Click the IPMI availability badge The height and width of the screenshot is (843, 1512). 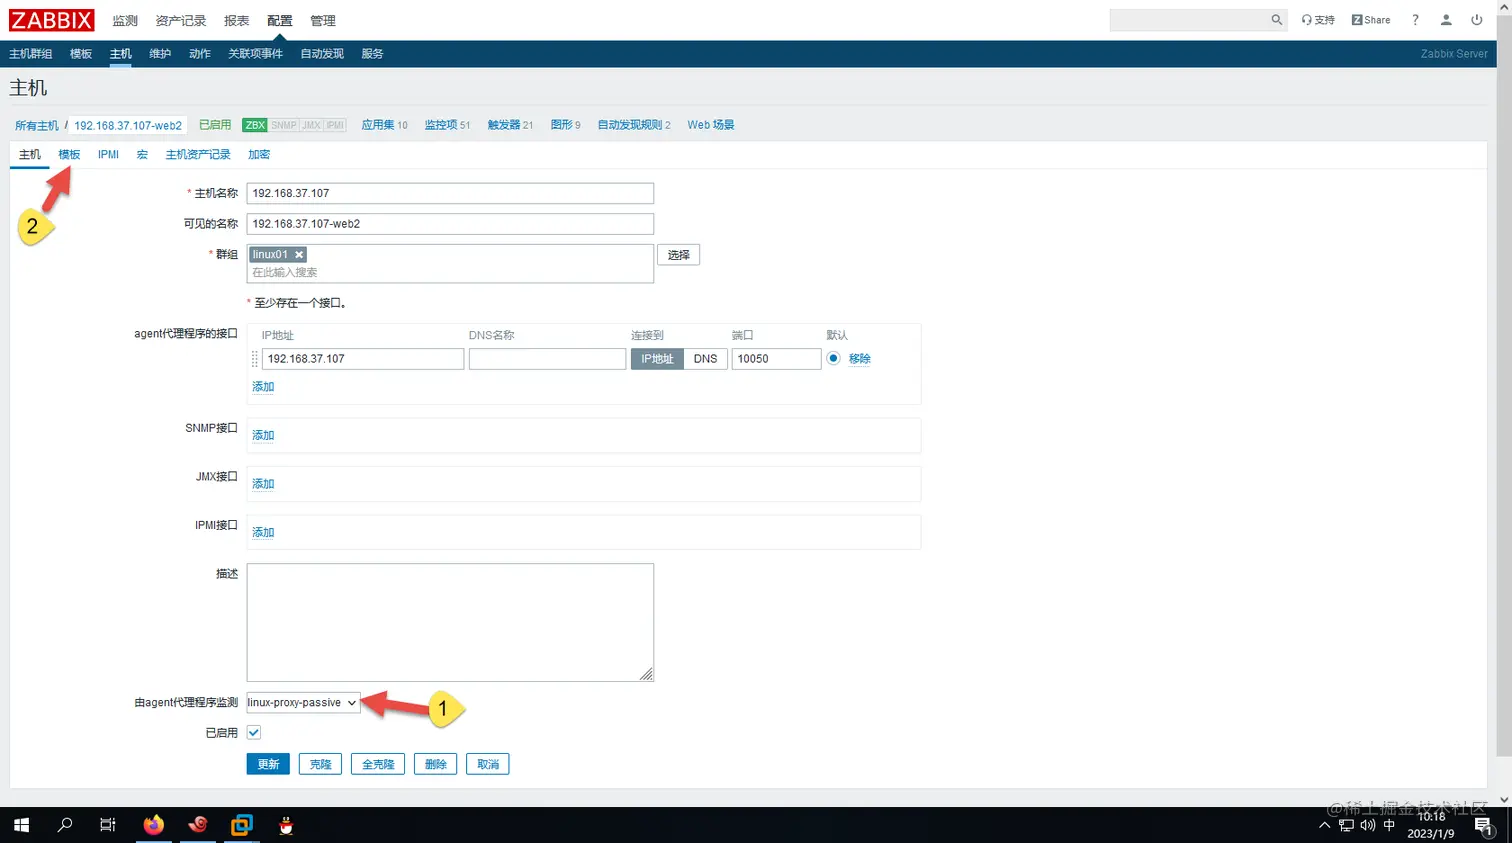pos(334,125)
